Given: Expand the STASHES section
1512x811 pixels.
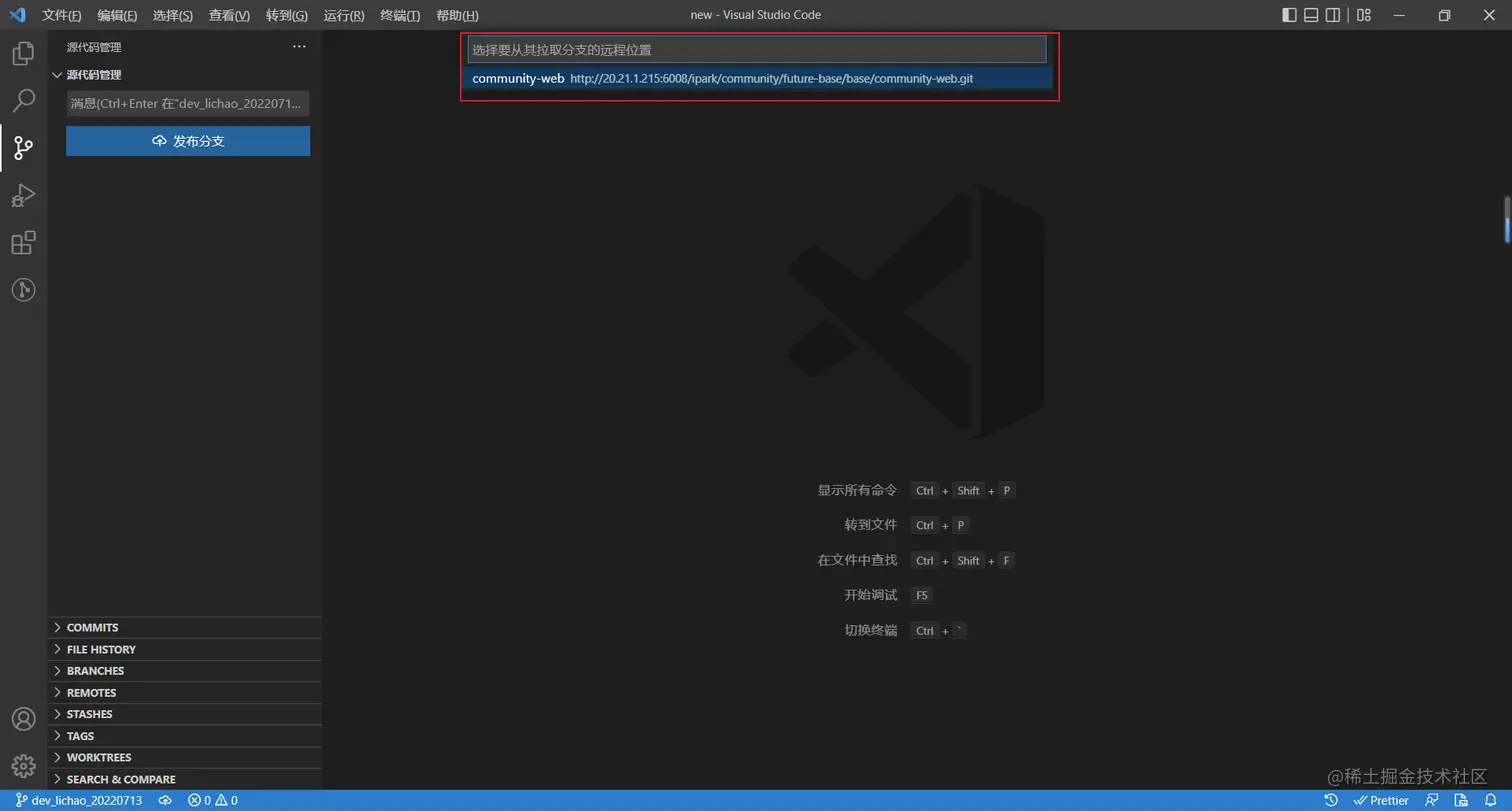Looking at the screenshot, I should coord(185,714).
